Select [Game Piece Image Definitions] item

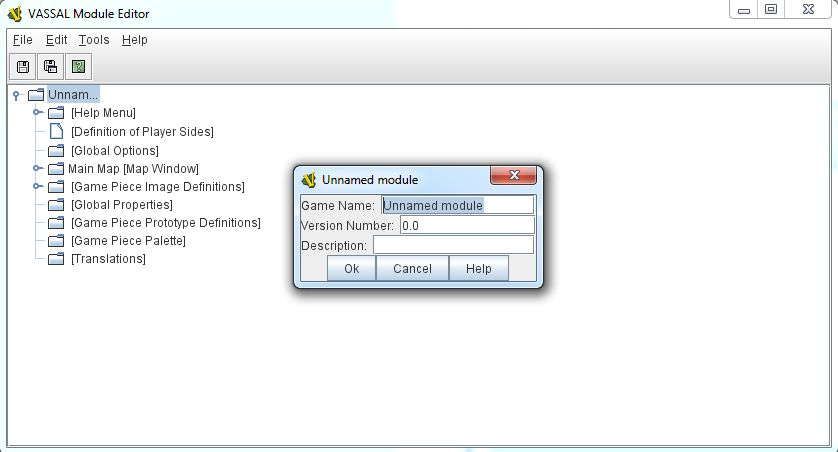(x=158, y=187)
